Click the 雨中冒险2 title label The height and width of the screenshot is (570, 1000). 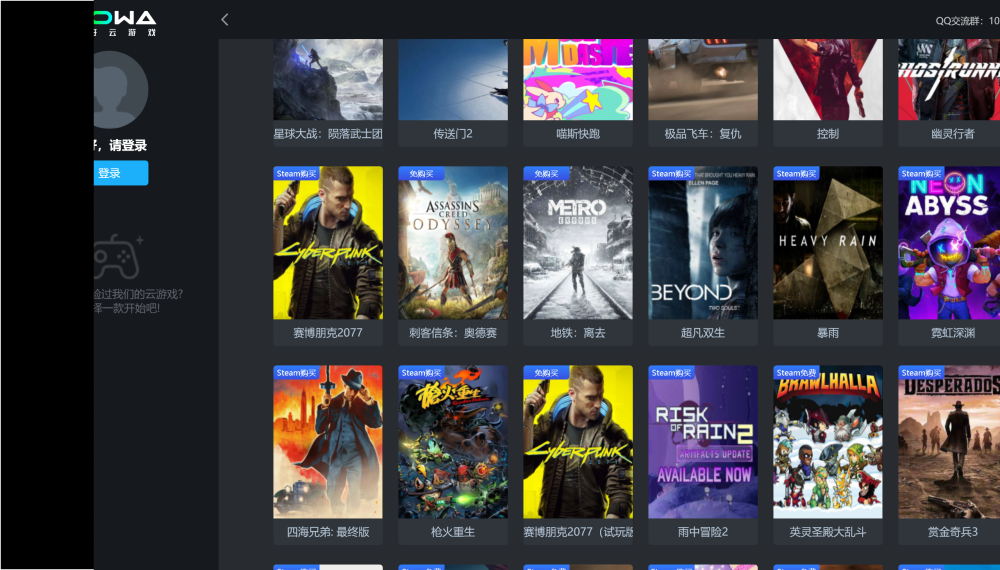(703, 532)
